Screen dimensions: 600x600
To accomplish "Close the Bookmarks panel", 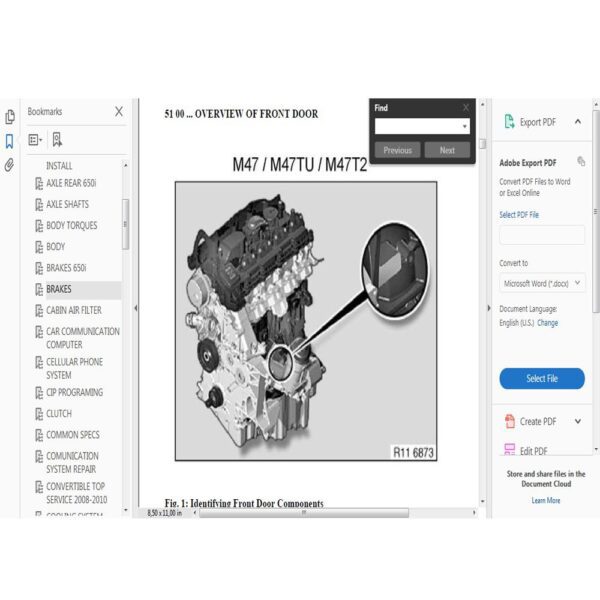I will click(x=119, y=111).
